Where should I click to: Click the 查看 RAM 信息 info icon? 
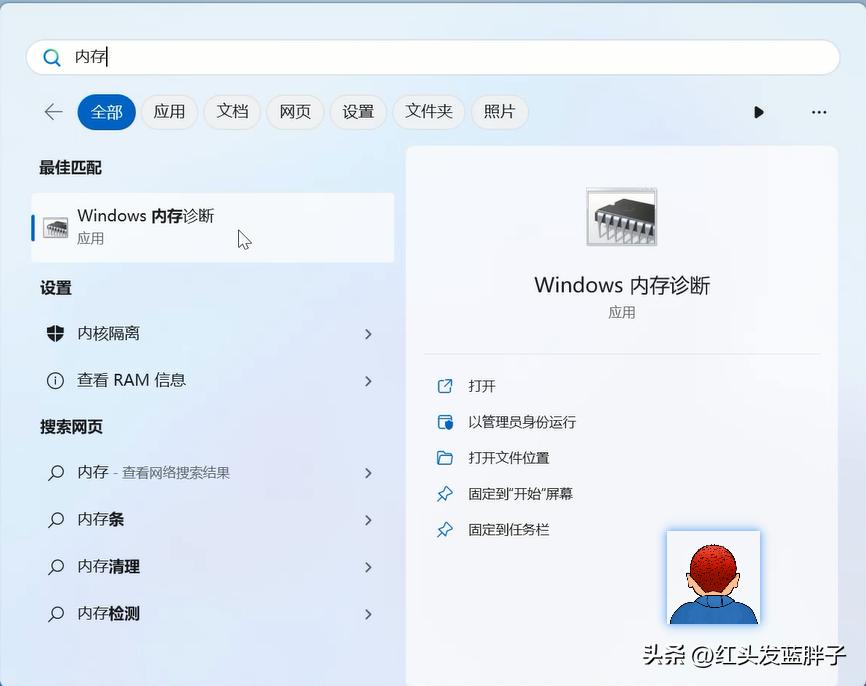(57, 380)
